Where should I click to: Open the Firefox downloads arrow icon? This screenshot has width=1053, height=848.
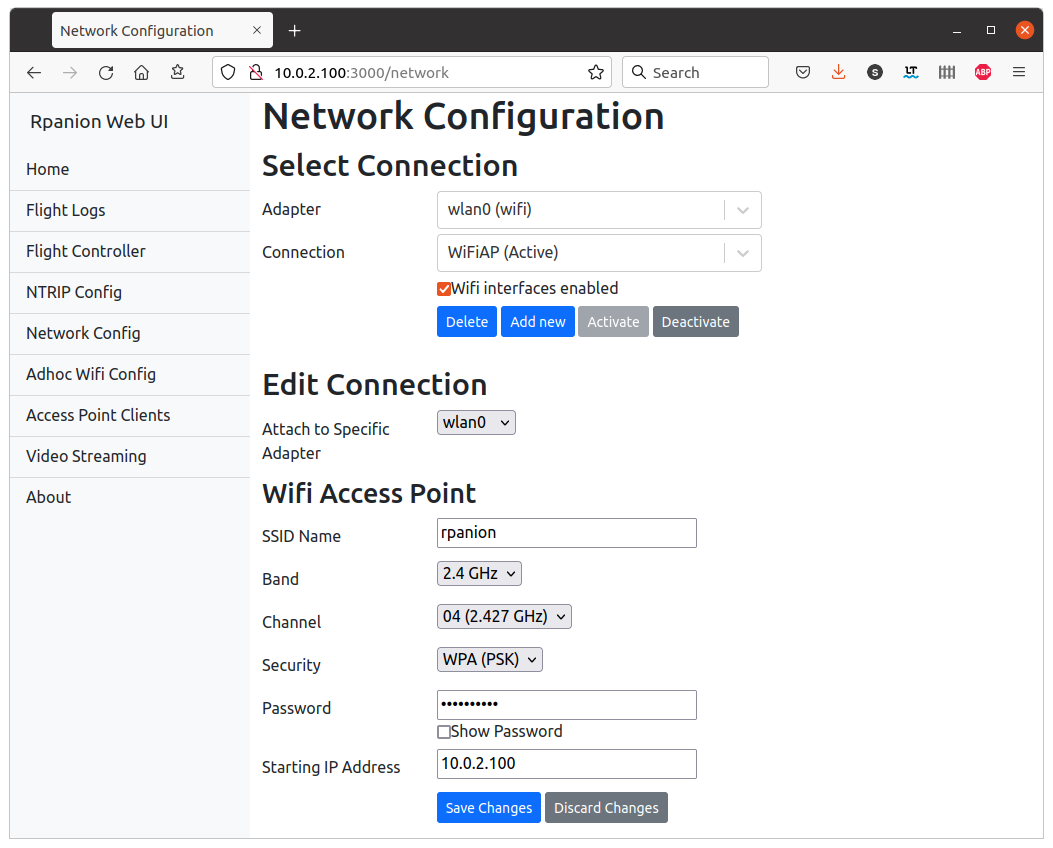(838, 73)
